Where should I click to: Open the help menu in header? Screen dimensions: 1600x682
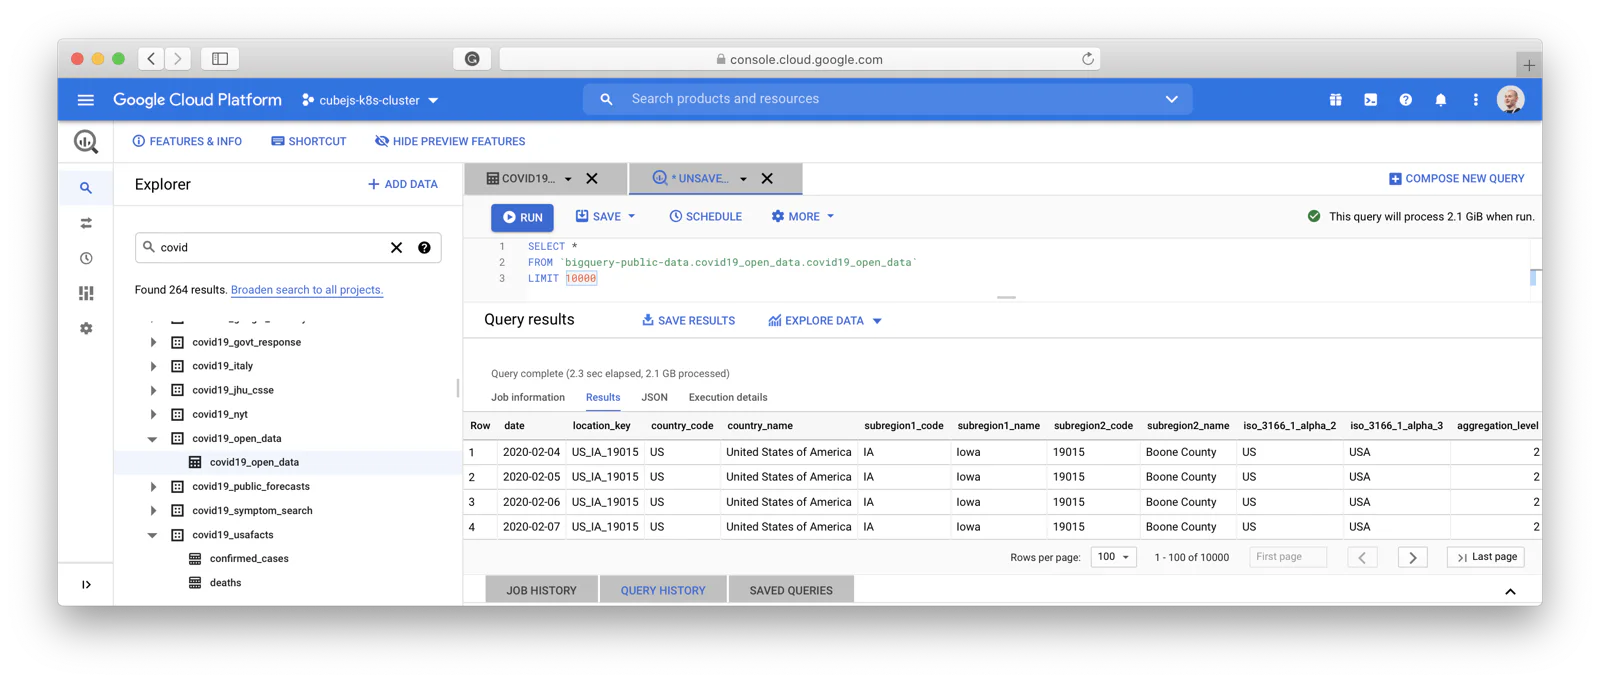click(x=1405, y=100)
